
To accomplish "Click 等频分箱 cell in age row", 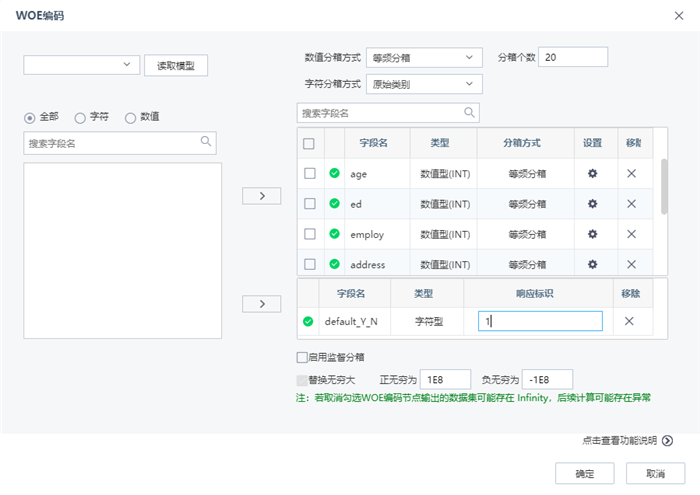I will pyautogui.click(x=527, y=174).
